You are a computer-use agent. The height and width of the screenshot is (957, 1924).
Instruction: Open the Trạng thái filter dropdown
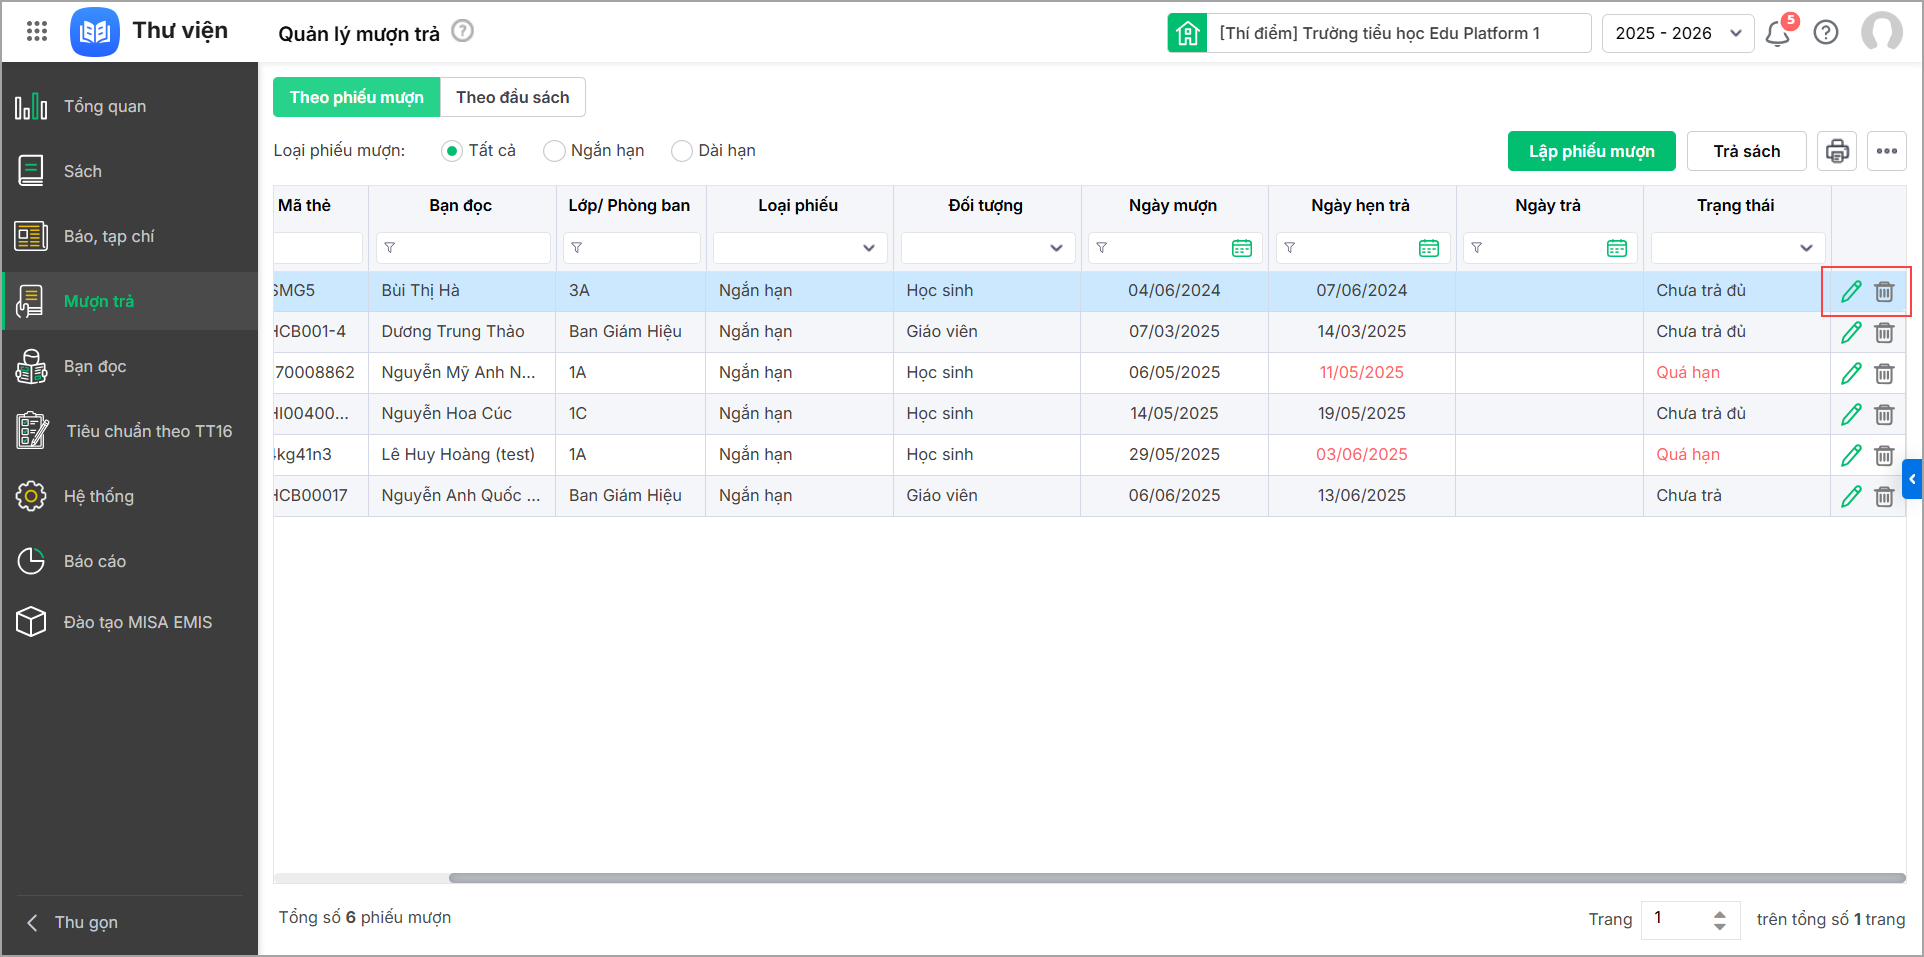point(1737,248)
